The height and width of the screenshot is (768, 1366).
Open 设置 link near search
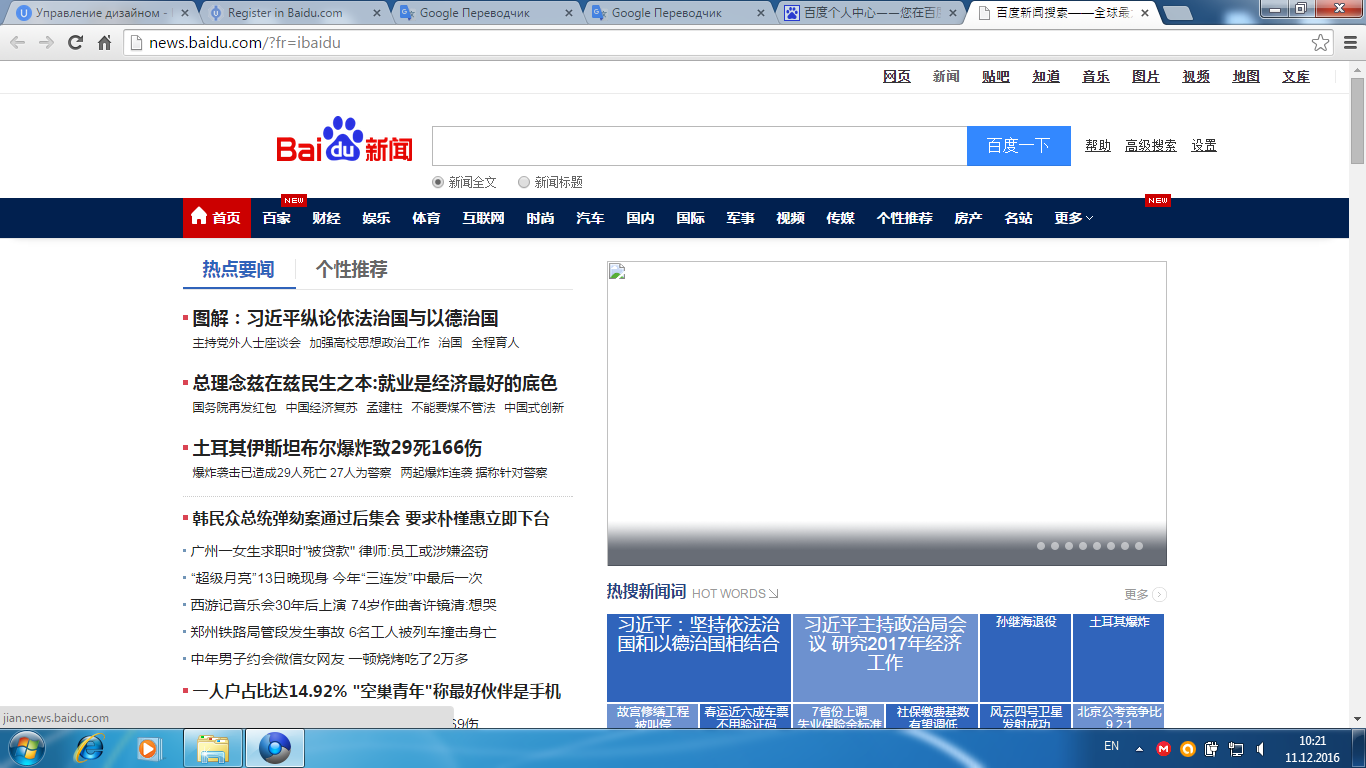coord(1204,145)
